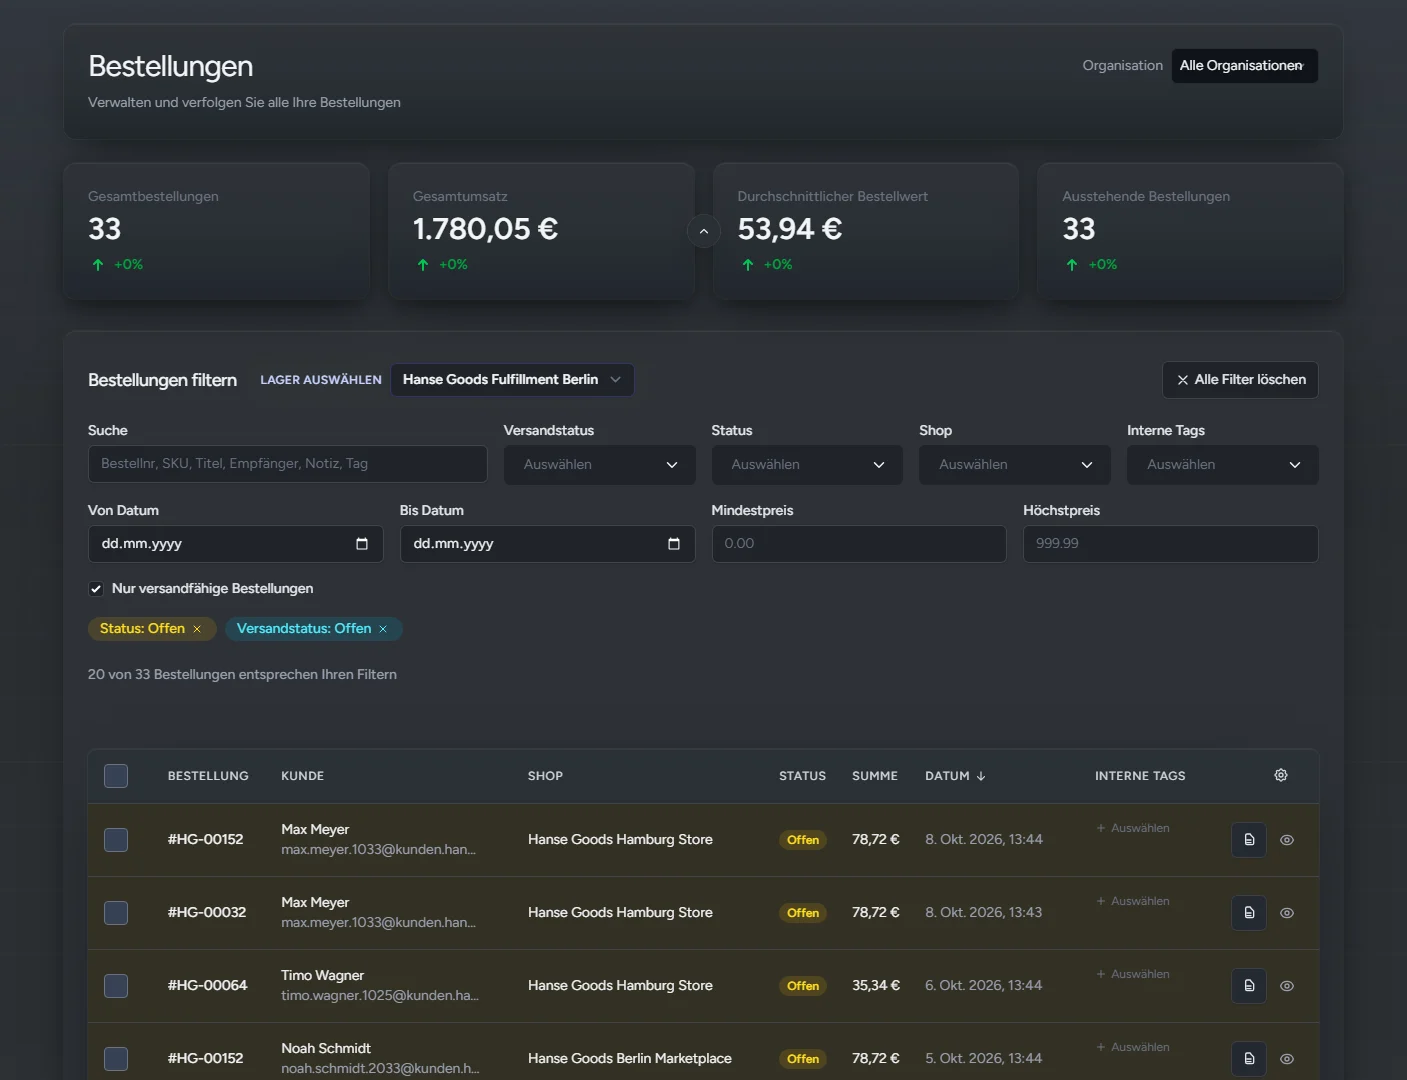Screen dimensions: 1407x1080
Task: Tick the checkbox for order #HG-00032
Action: 116,913
